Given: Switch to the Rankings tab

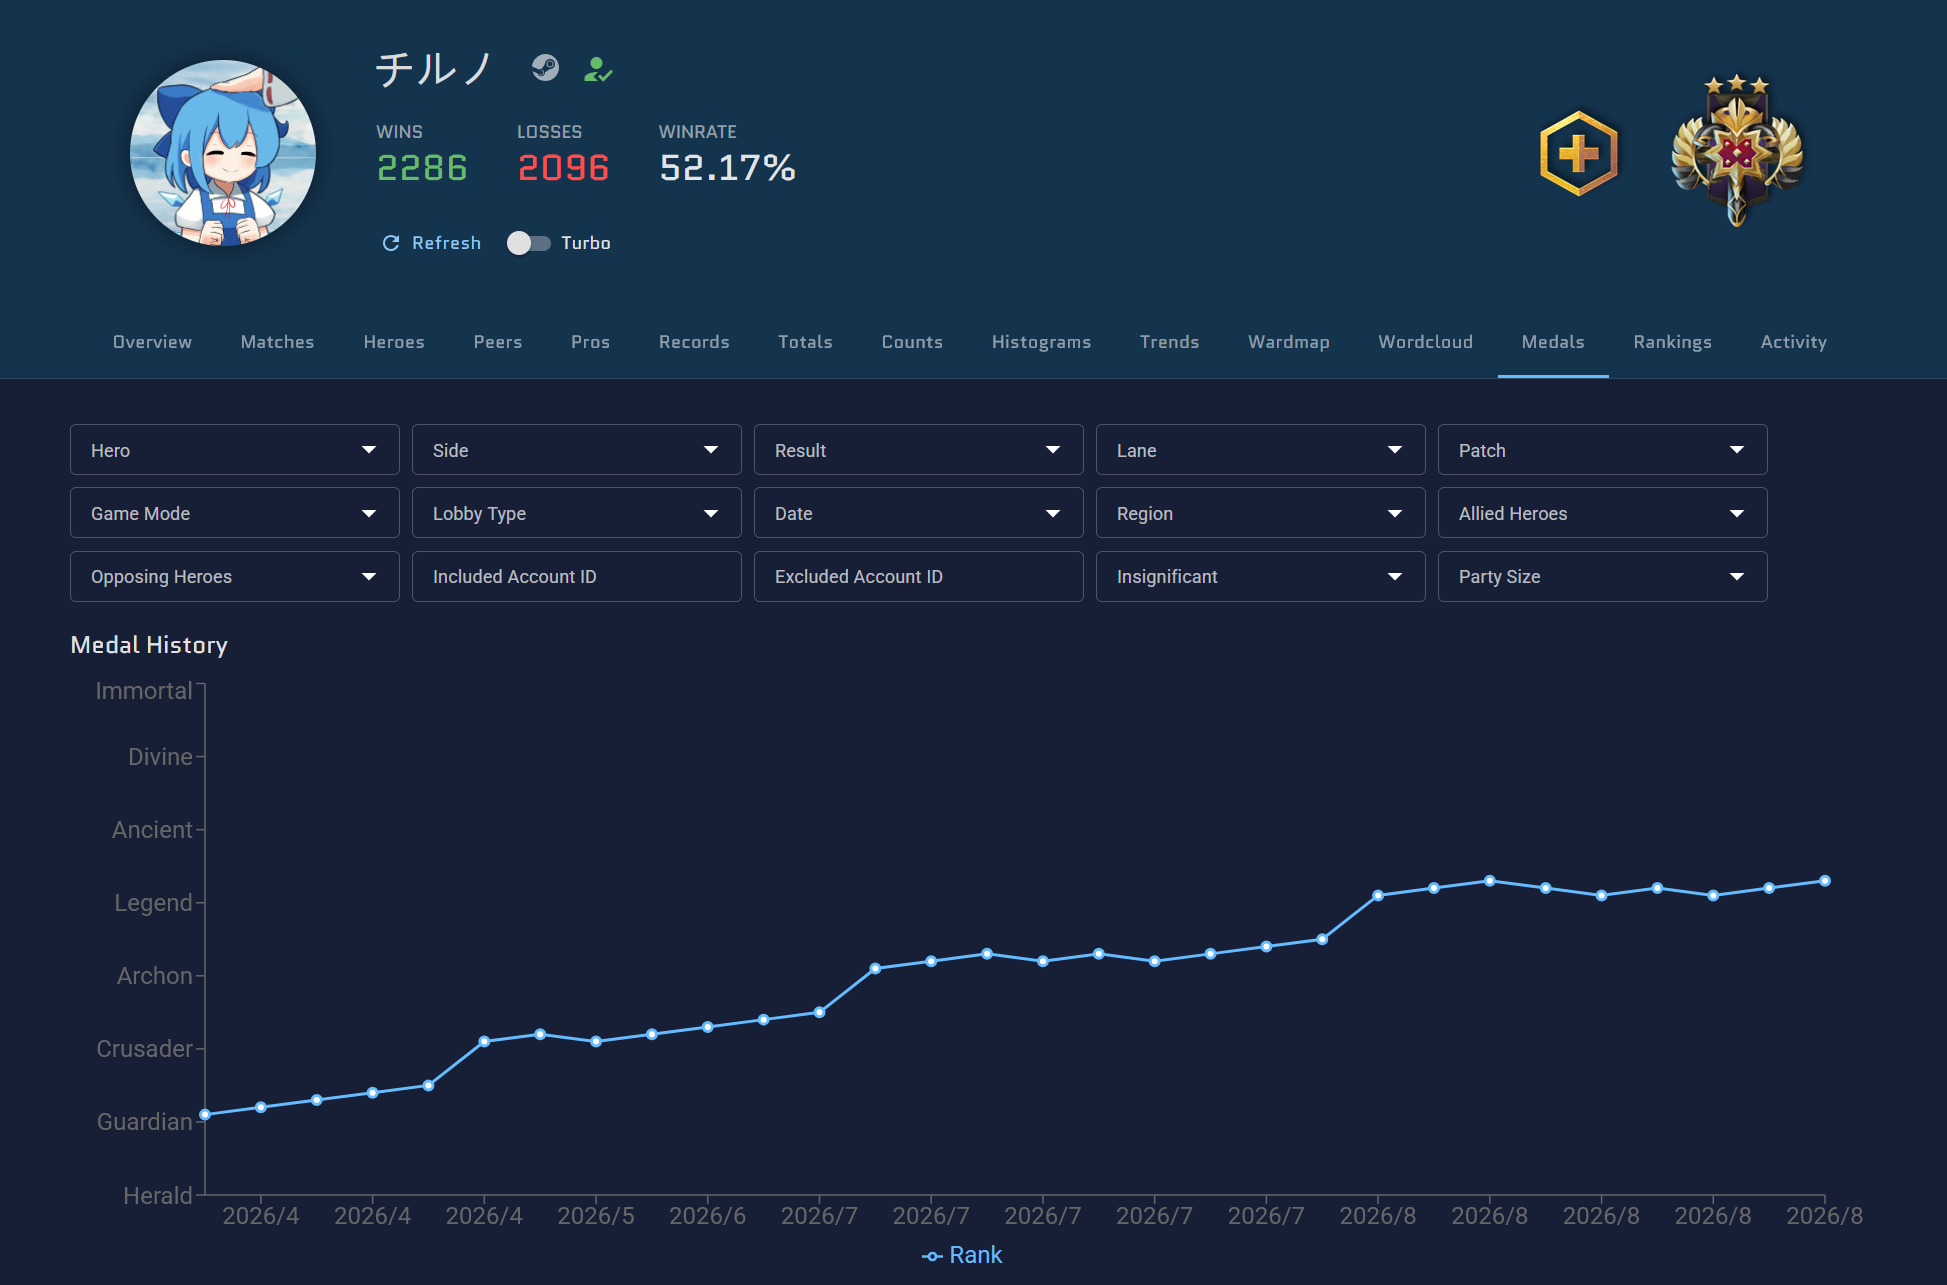Looking at the screenshot, I should click(1672, 342).
